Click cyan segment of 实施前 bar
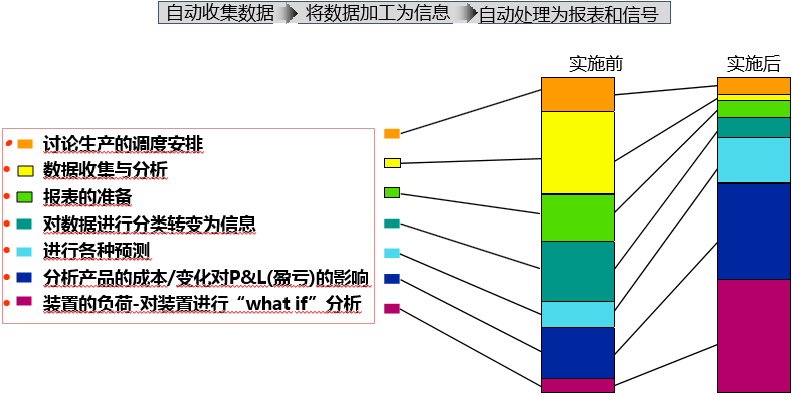 coord(578,315)
